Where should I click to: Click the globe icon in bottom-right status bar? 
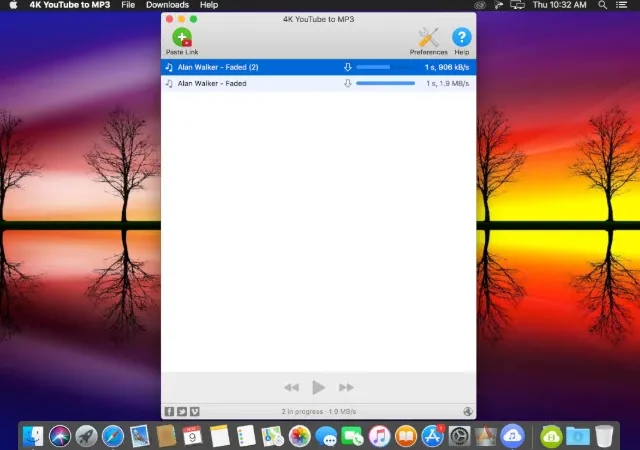(468, 411)
